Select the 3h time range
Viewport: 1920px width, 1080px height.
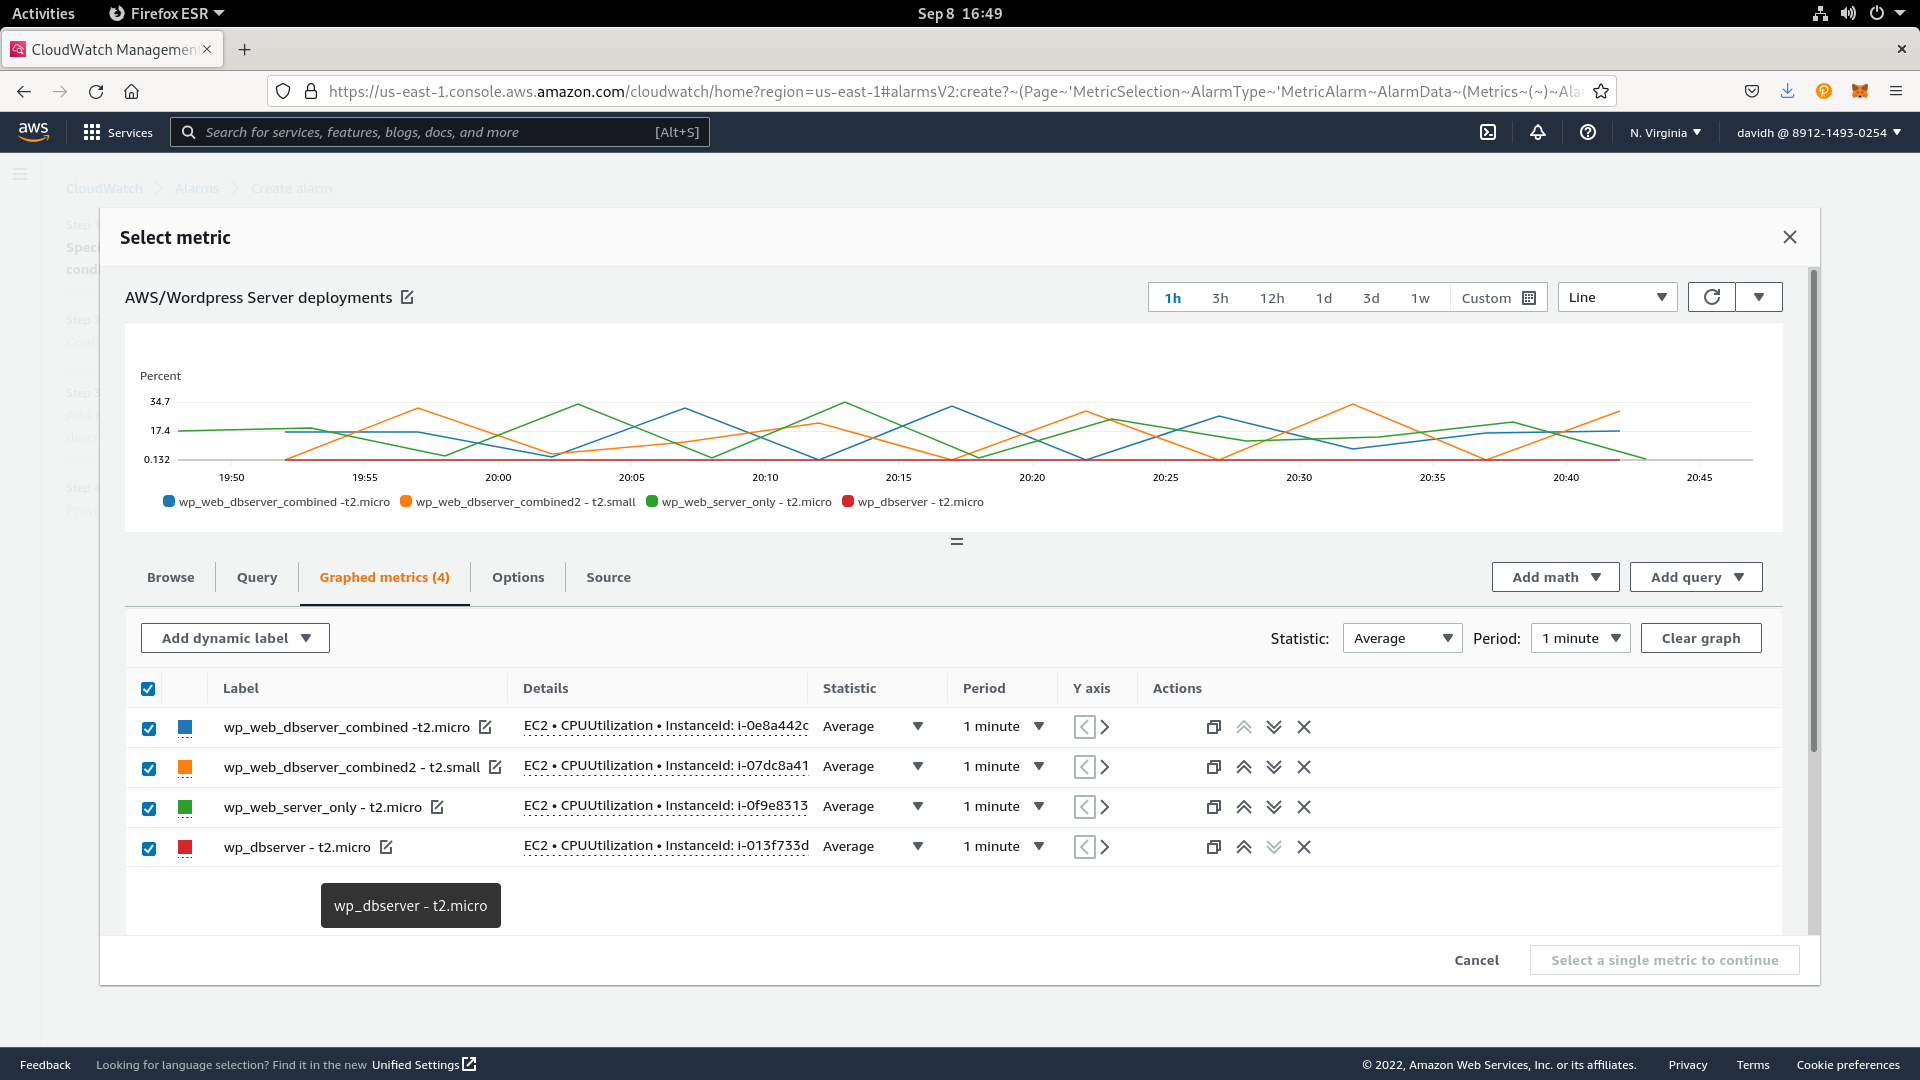[x=1220, y=298]
